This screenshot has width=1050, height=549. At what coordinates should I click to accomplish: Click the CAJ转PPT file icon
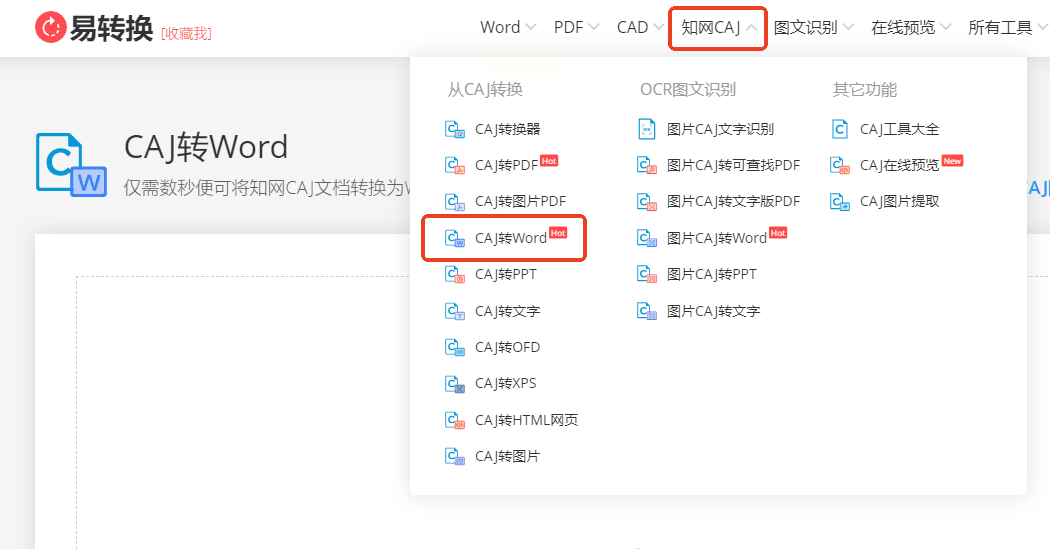point(455,274)
